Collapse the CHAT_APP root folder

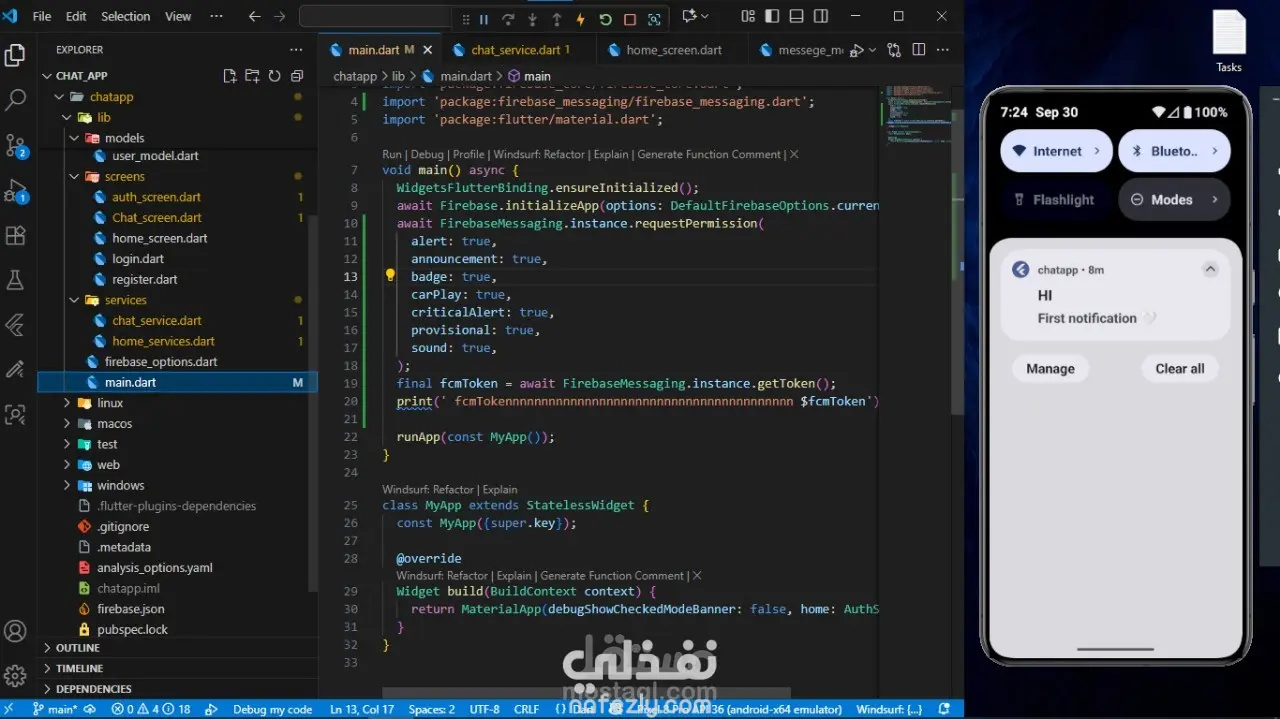click(47, 76)
